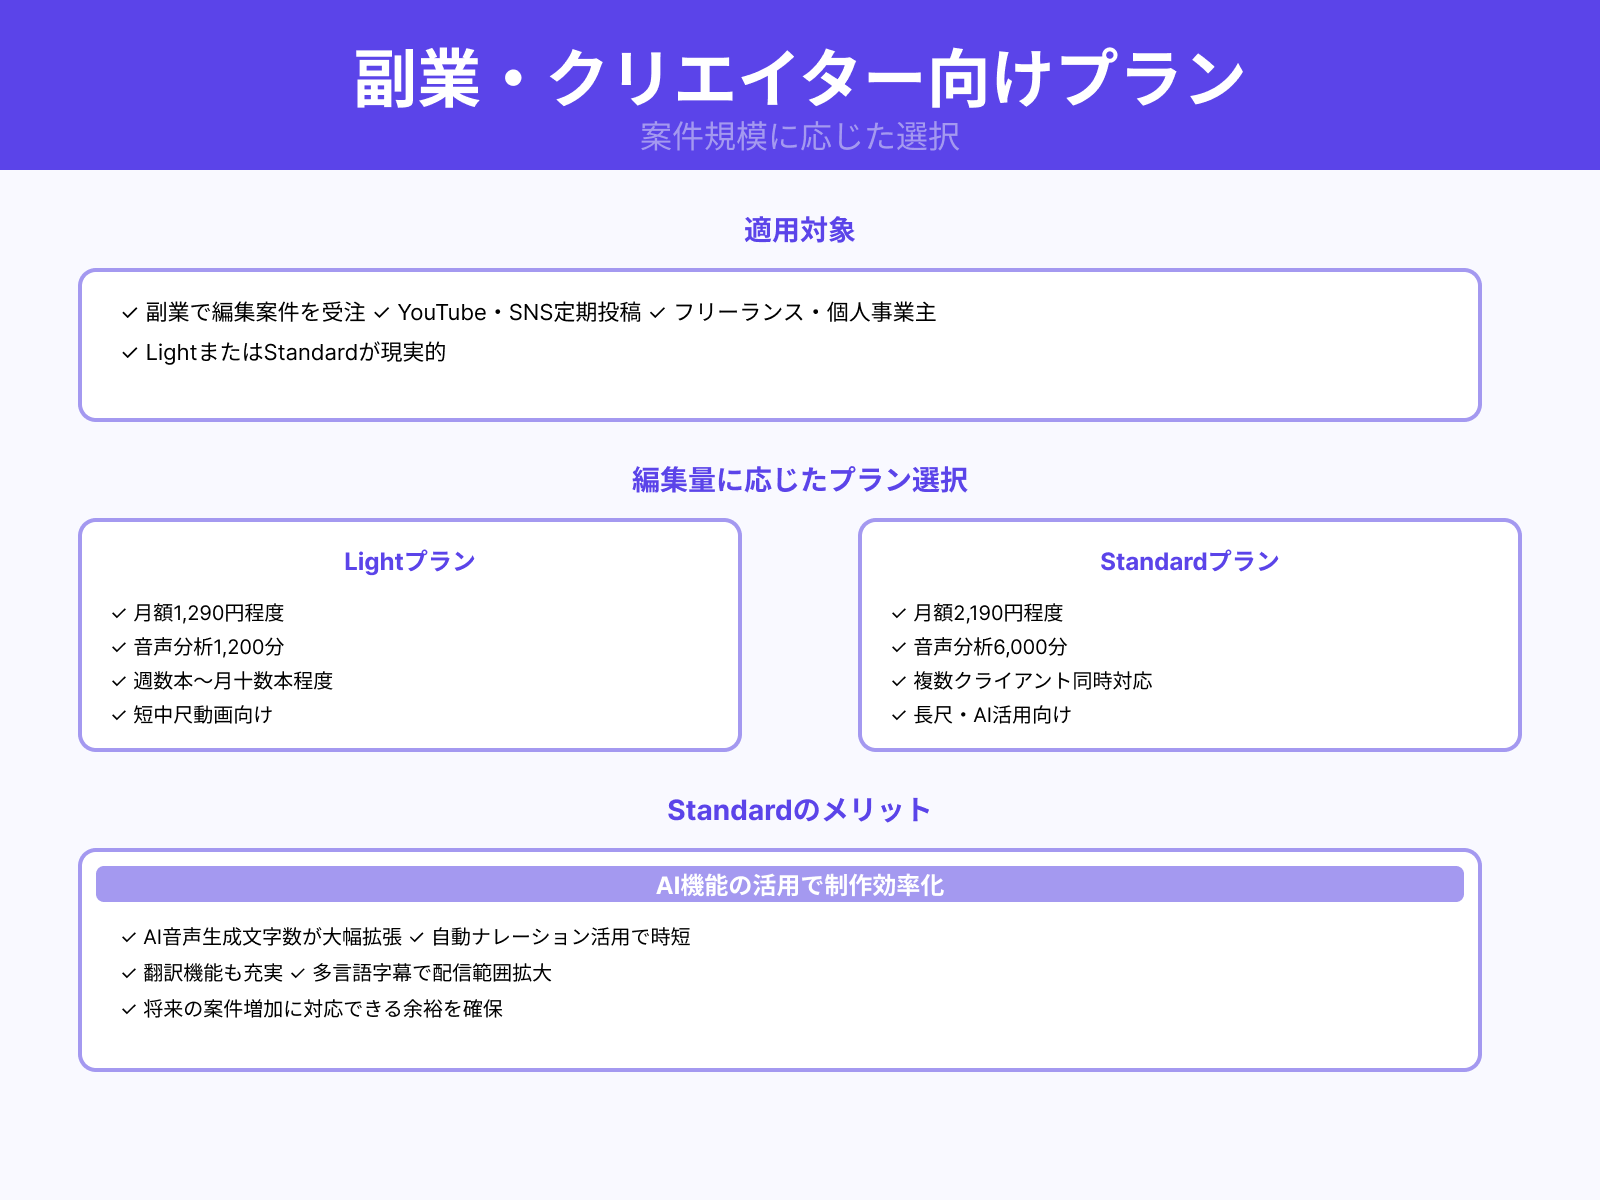Select the Standardのメリット heading

click(x=799, y=810)
